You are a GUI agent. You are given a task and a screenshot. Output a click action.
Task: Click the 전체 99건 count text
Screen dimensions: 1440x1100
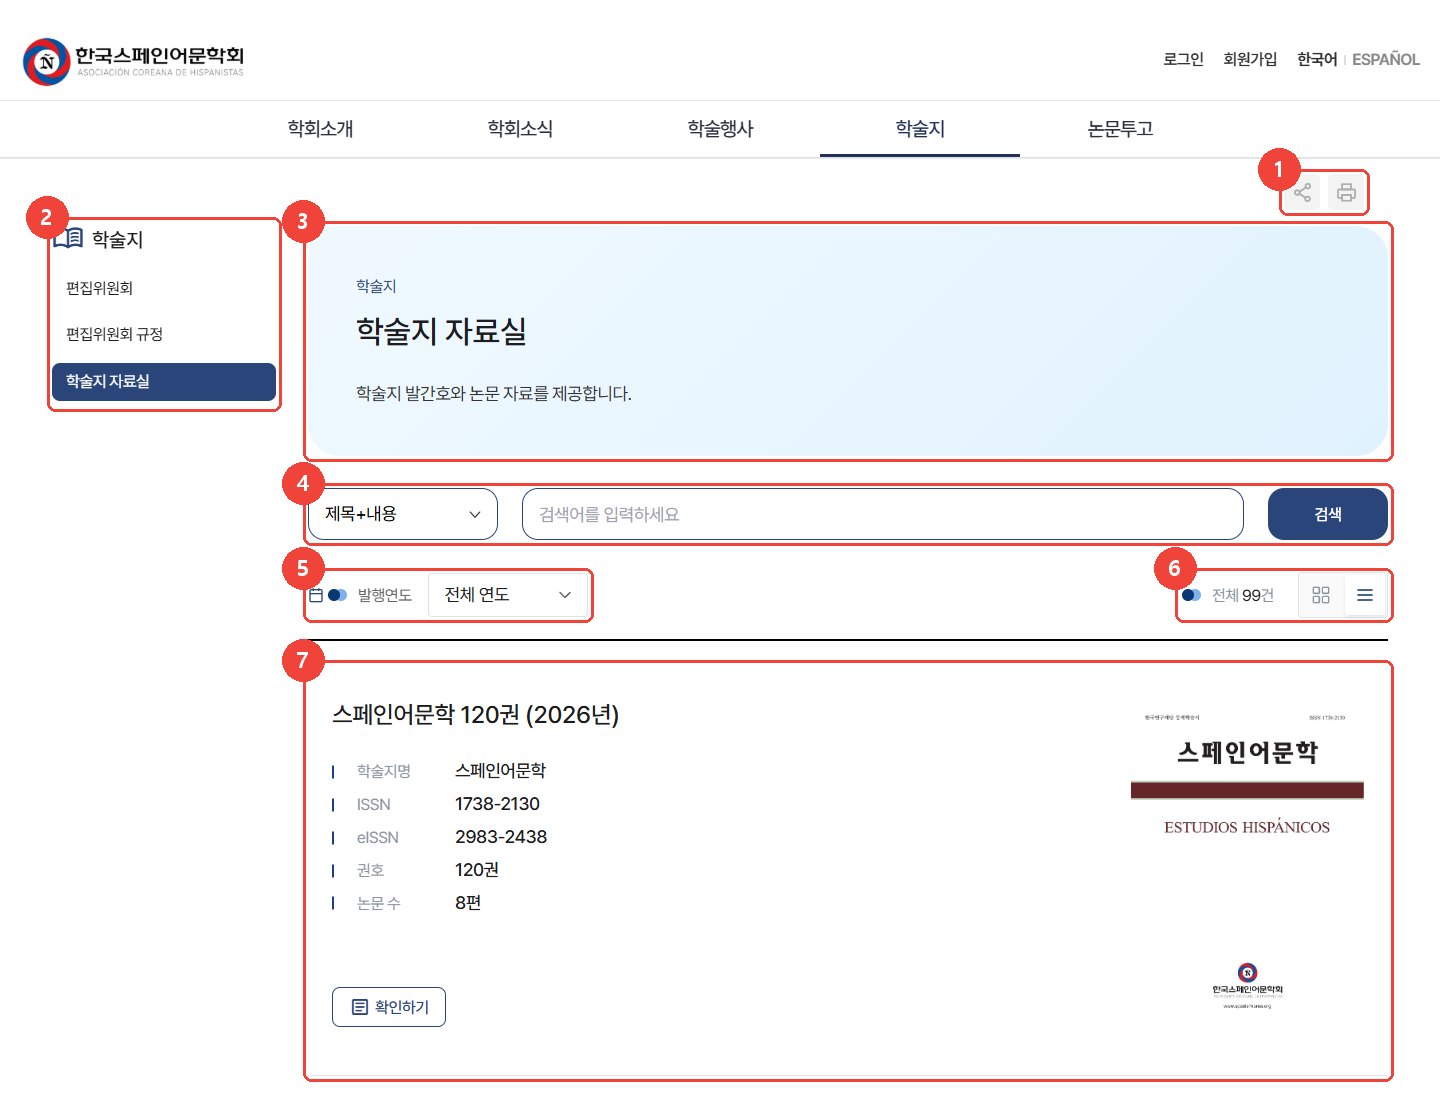(1243, 595)
